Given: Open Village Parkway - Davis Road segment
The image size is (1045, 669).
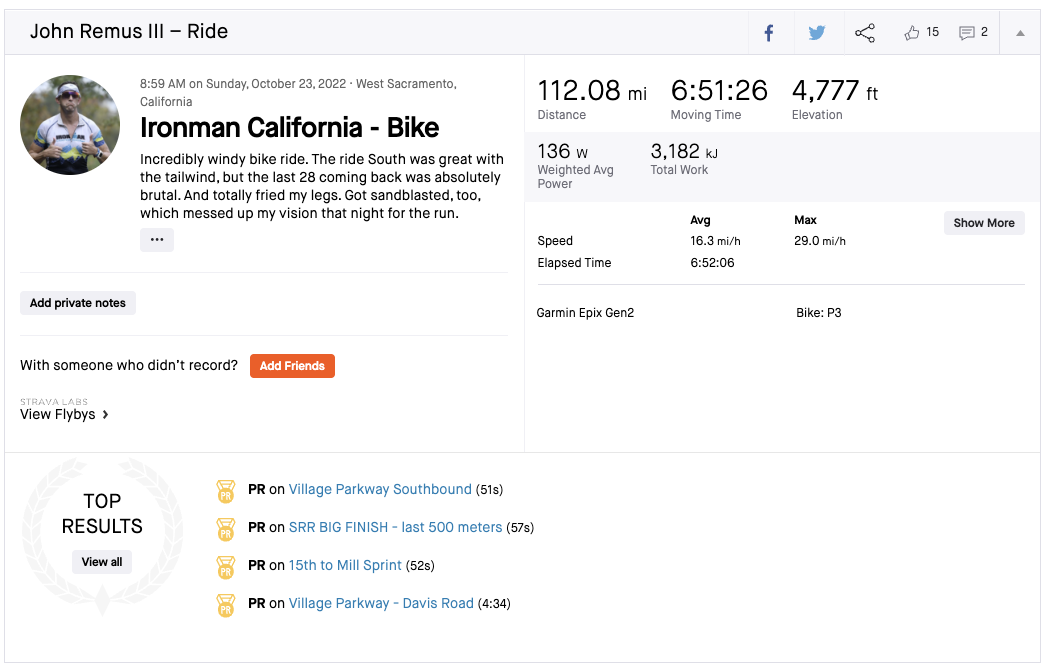Looking at the screenshot, I should pos(381,604).
